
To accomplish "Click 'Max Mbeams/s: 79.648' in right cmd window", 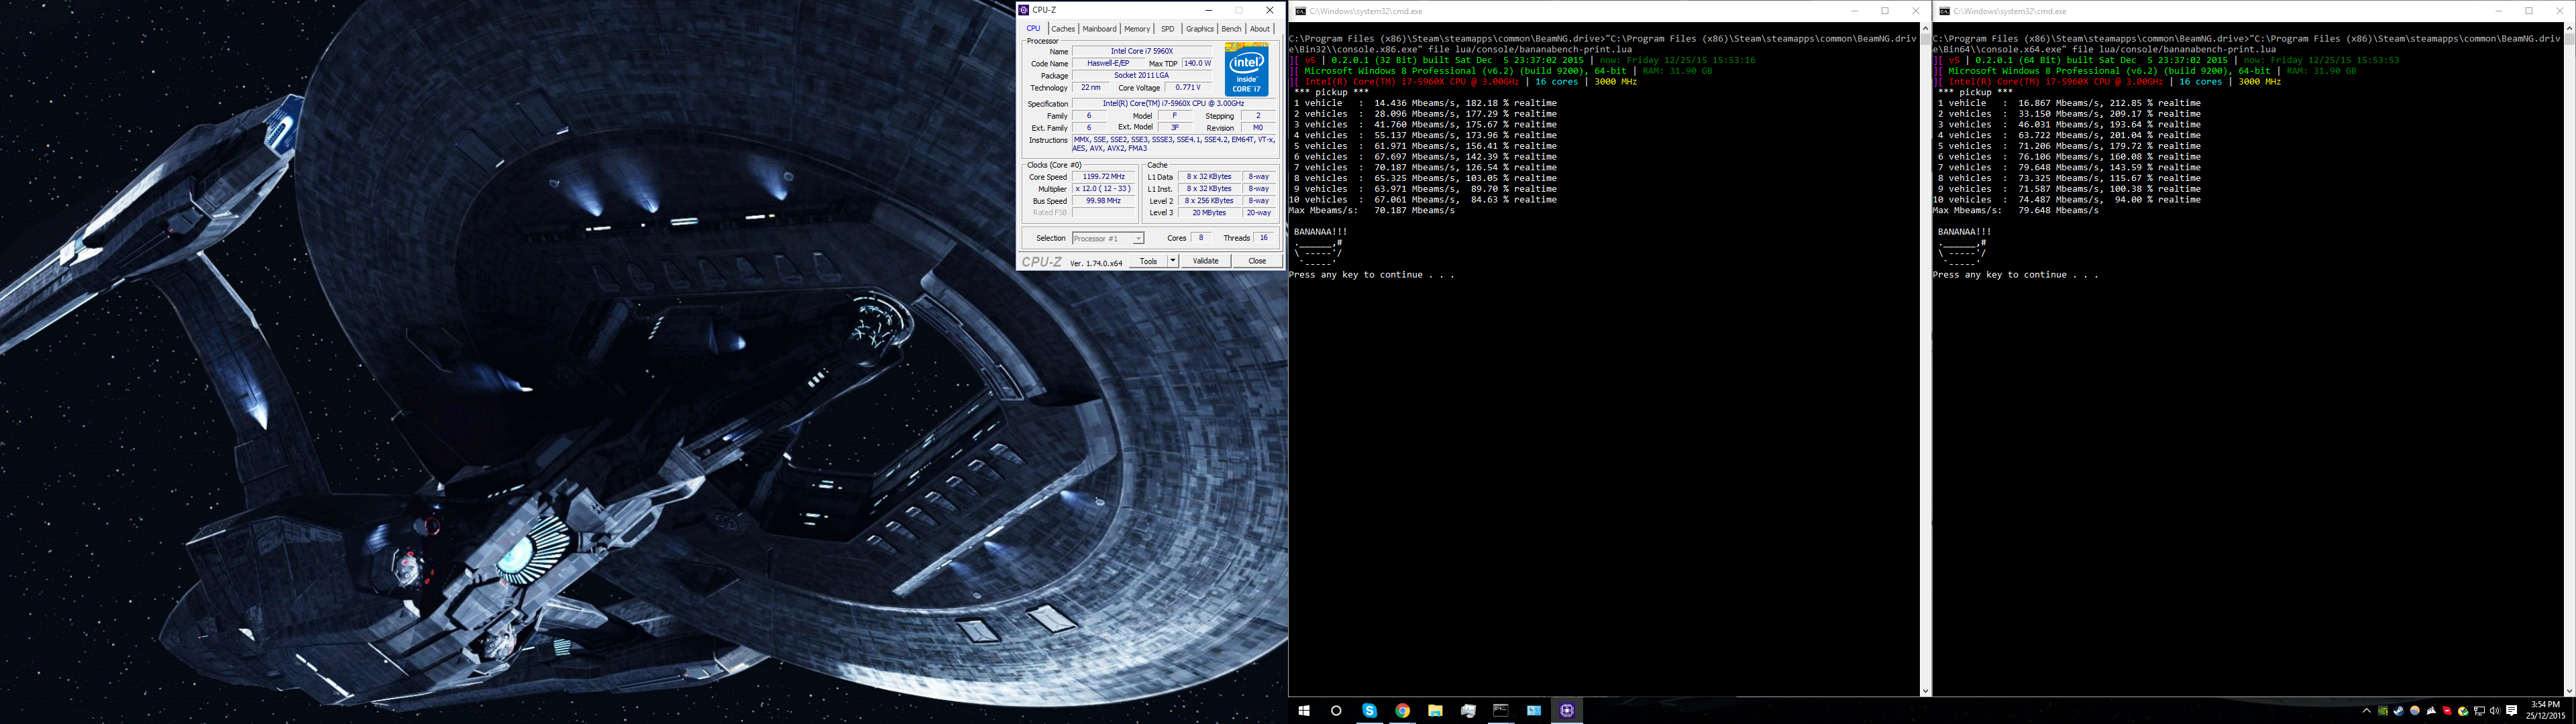I will click(x=2016, y=211).
